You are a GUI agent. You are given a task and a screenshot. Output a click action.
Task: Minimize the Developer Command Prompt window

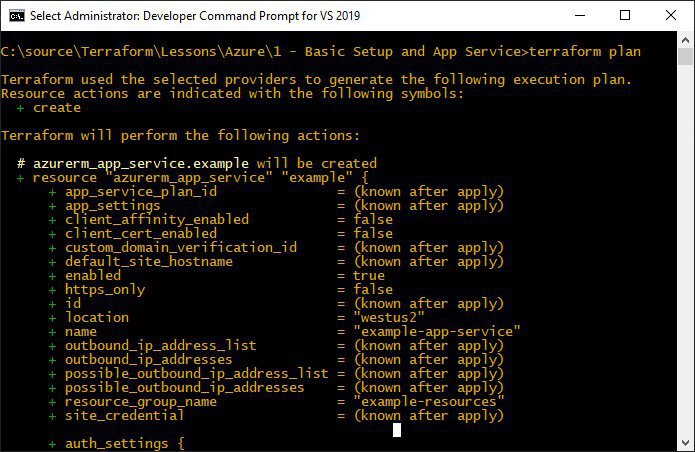tap(580, 16)
